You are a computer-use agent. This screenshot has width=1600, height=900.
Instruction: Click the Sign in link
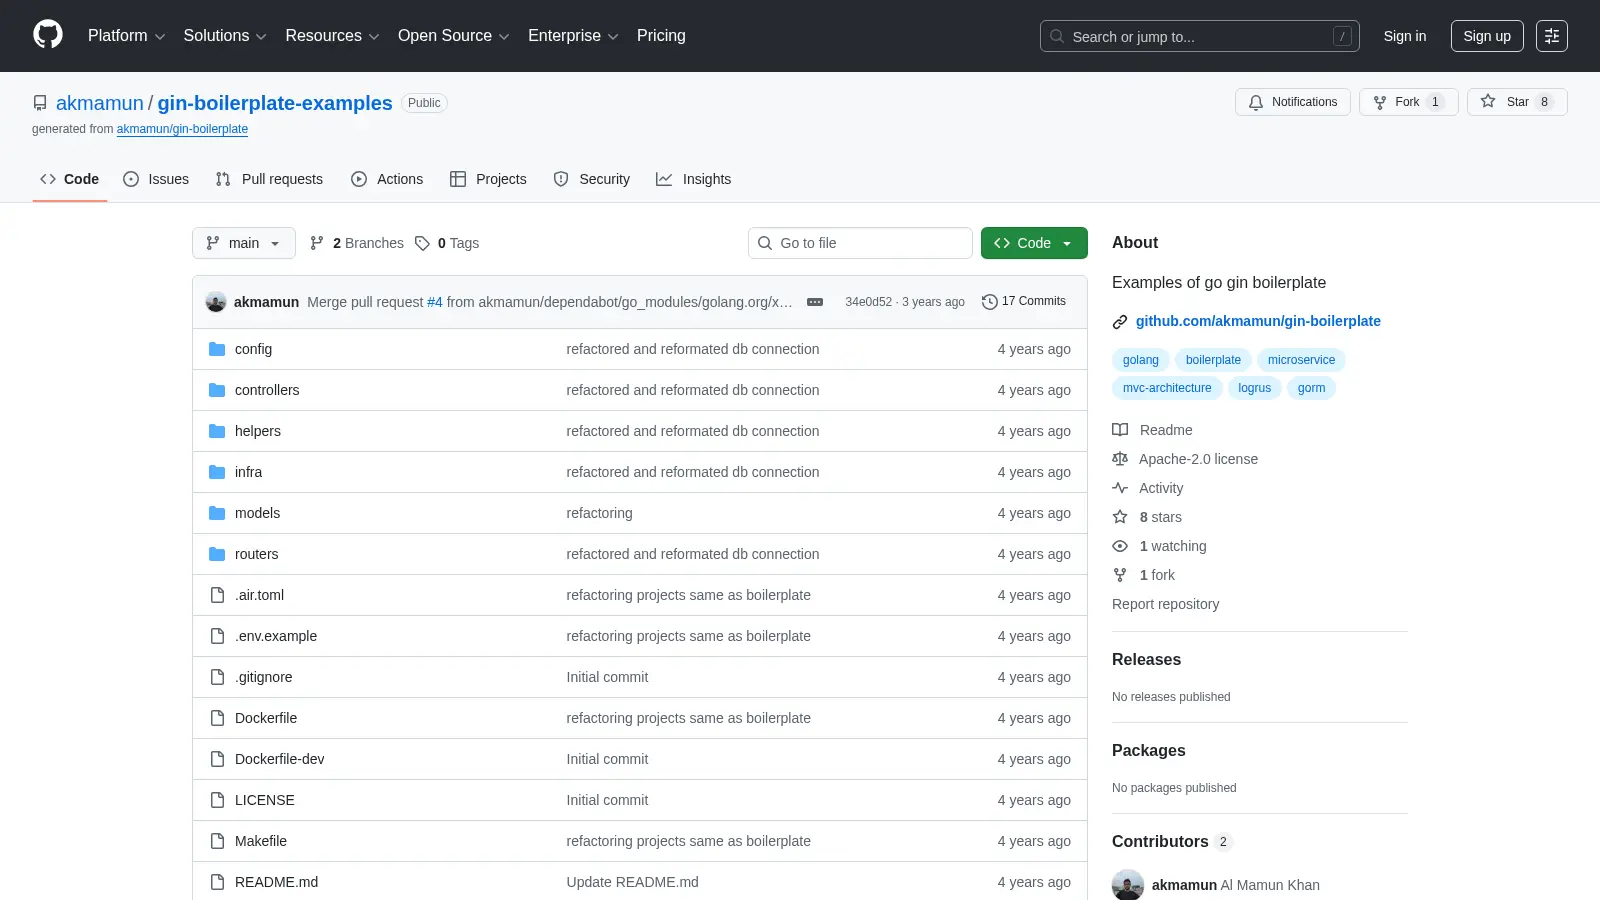click(x=1405, y=36)
